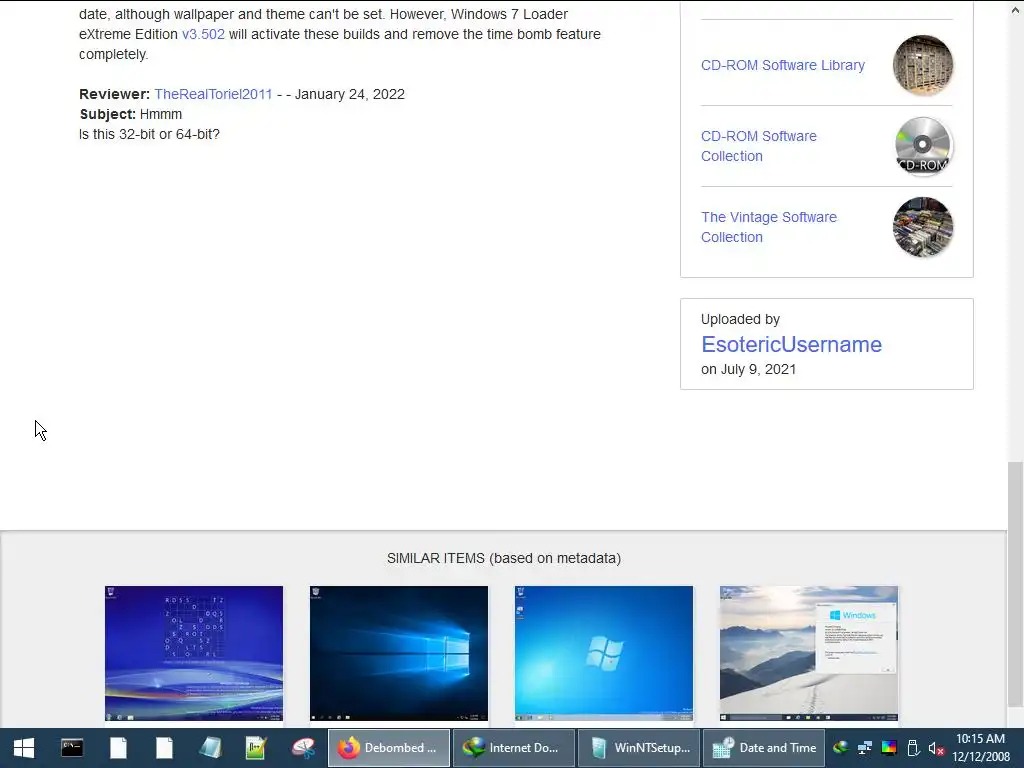Open The Vintage Software Collection link
Viewport: 1024px width, 768px height.
[x=769, y=227]
